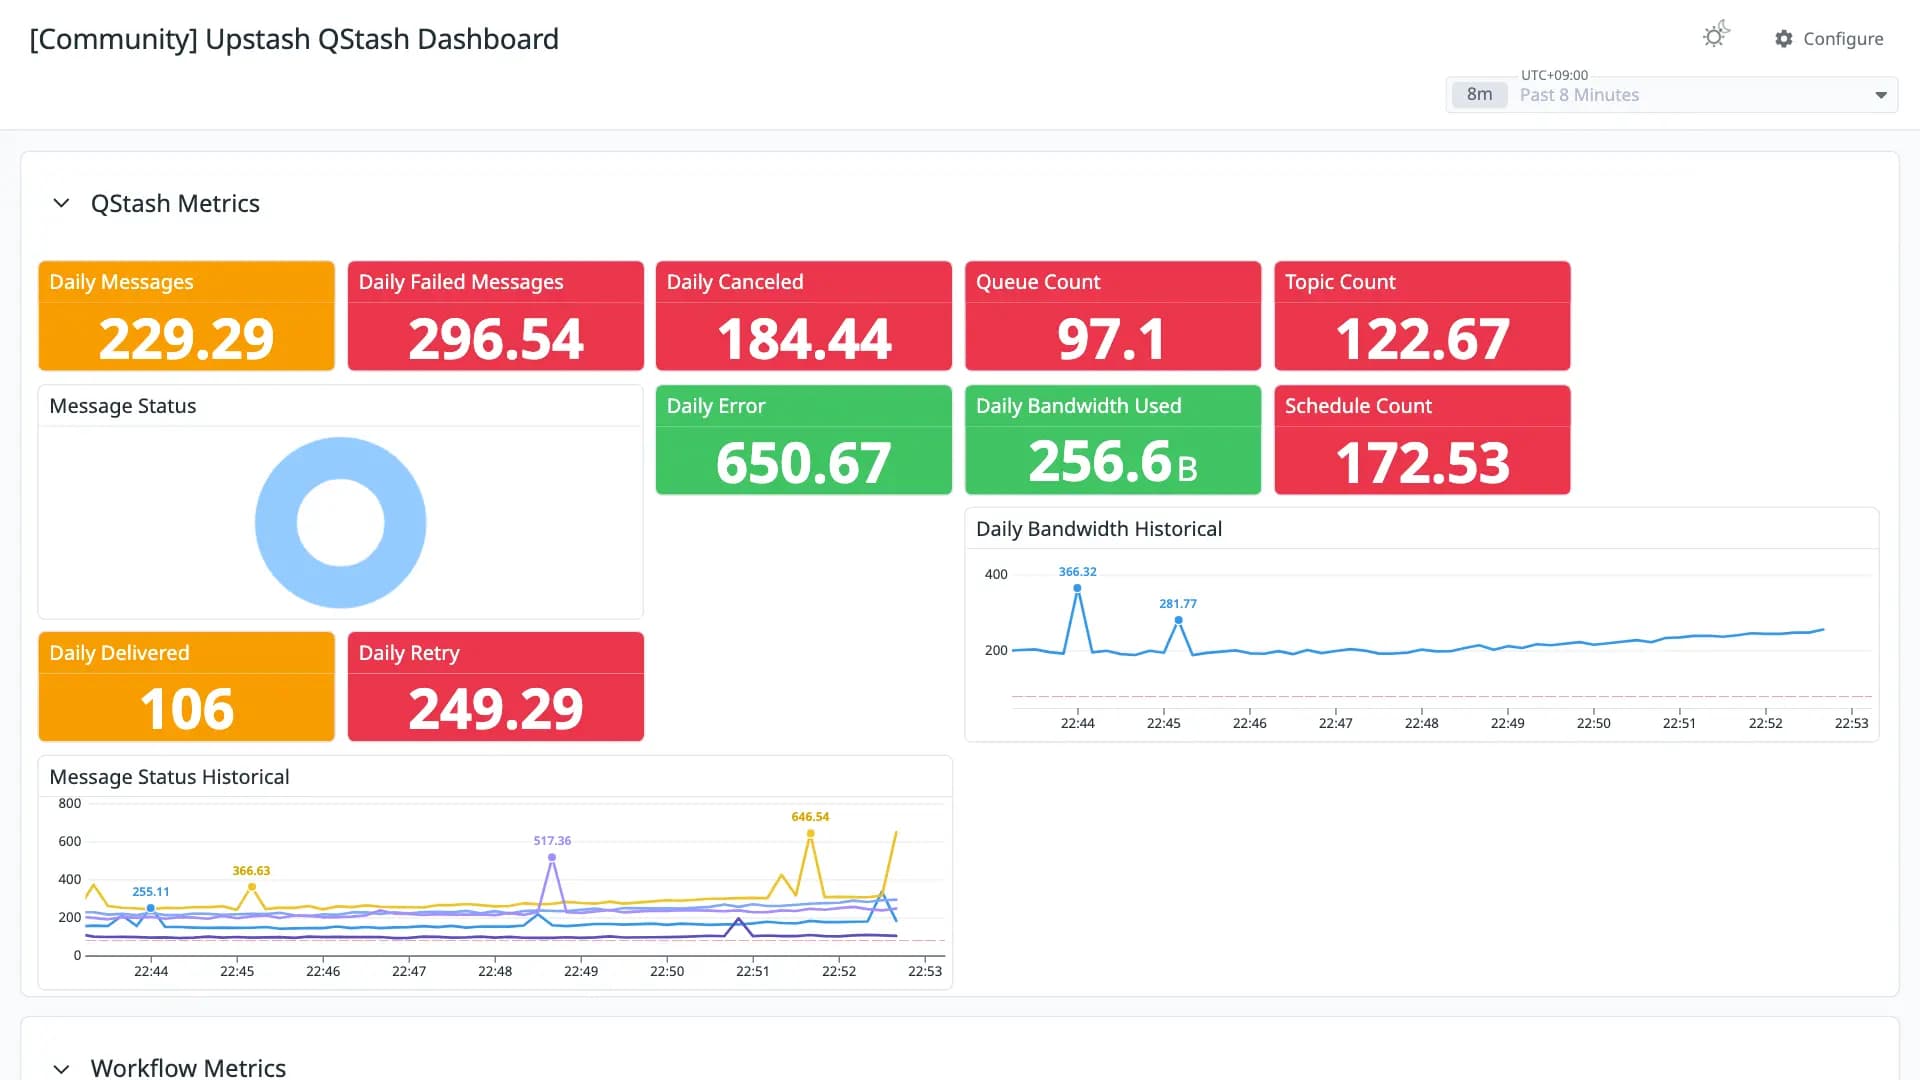The width and height of the screenshot is (1920, 1080).
Task: Click the UTC+09:00 timezone label
Action: point(1554,75)
